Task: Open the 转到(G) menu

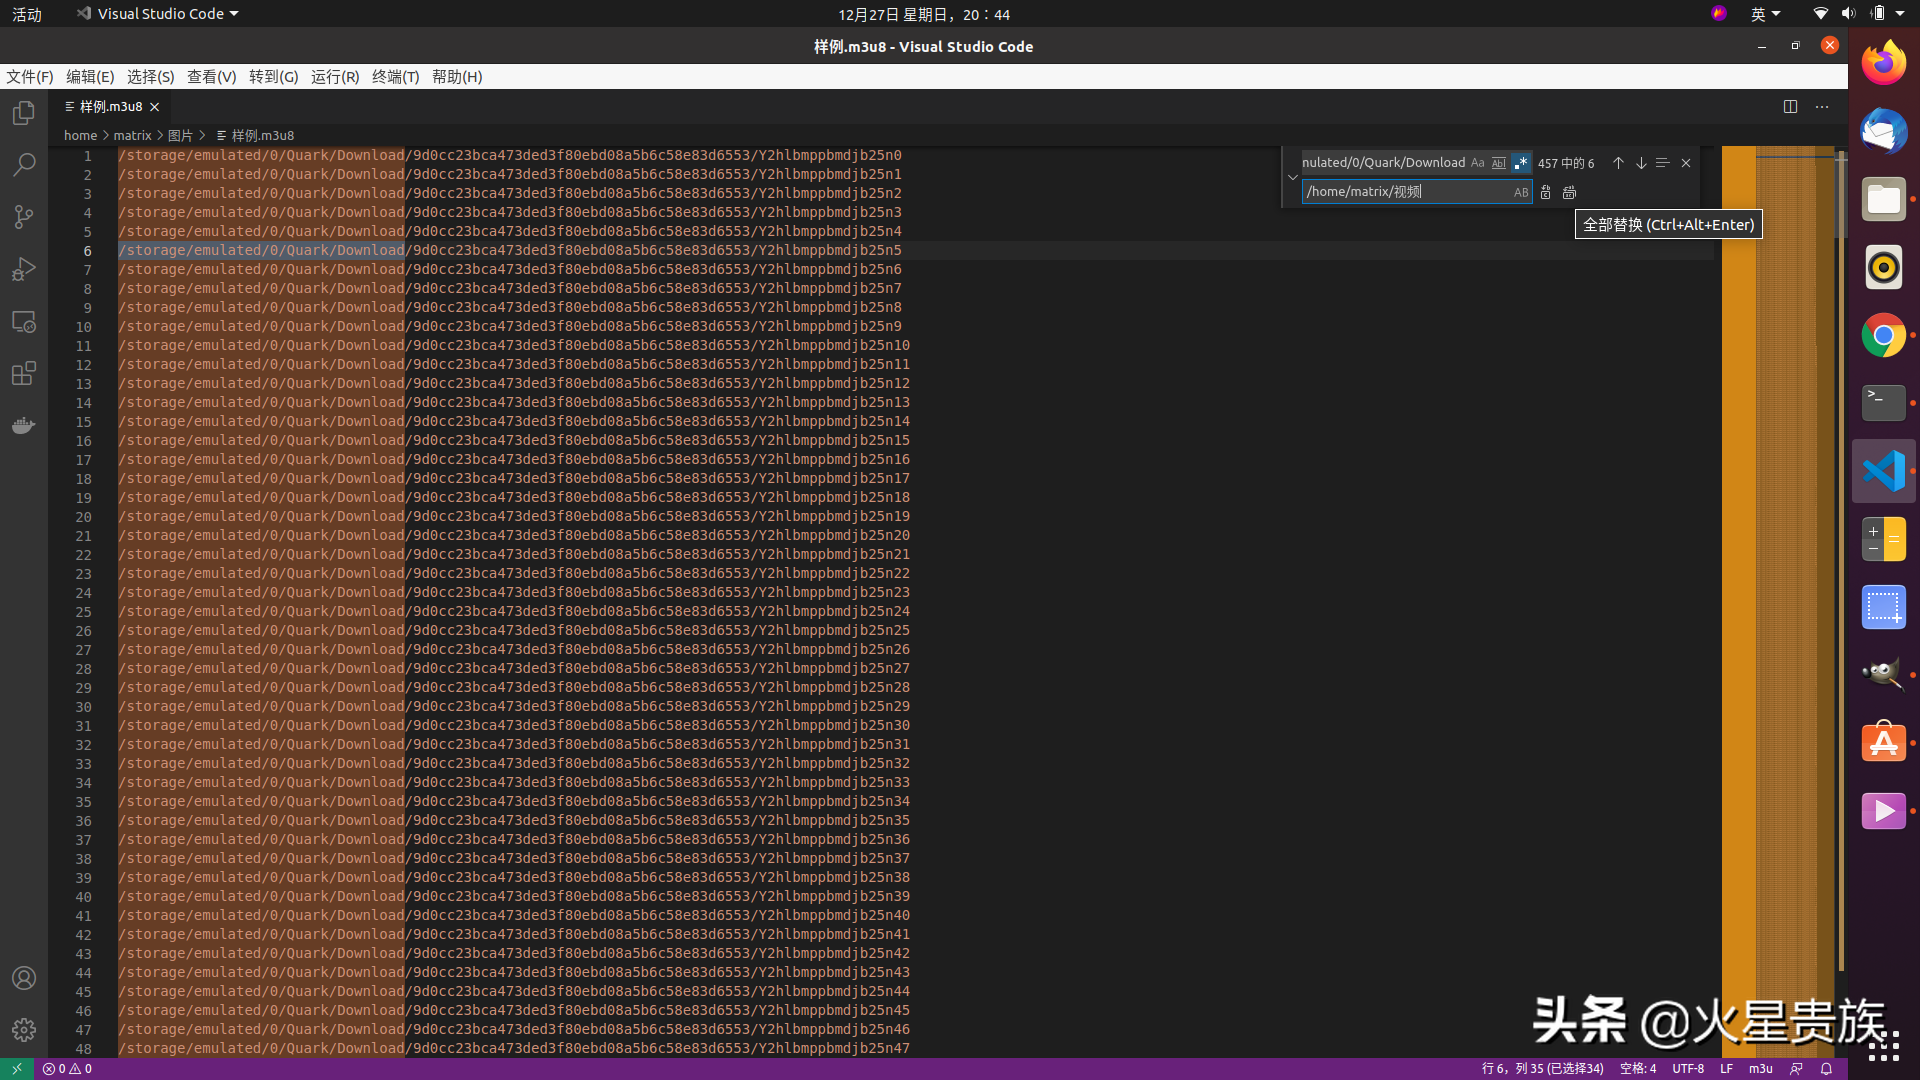Action: click(274, 77)
